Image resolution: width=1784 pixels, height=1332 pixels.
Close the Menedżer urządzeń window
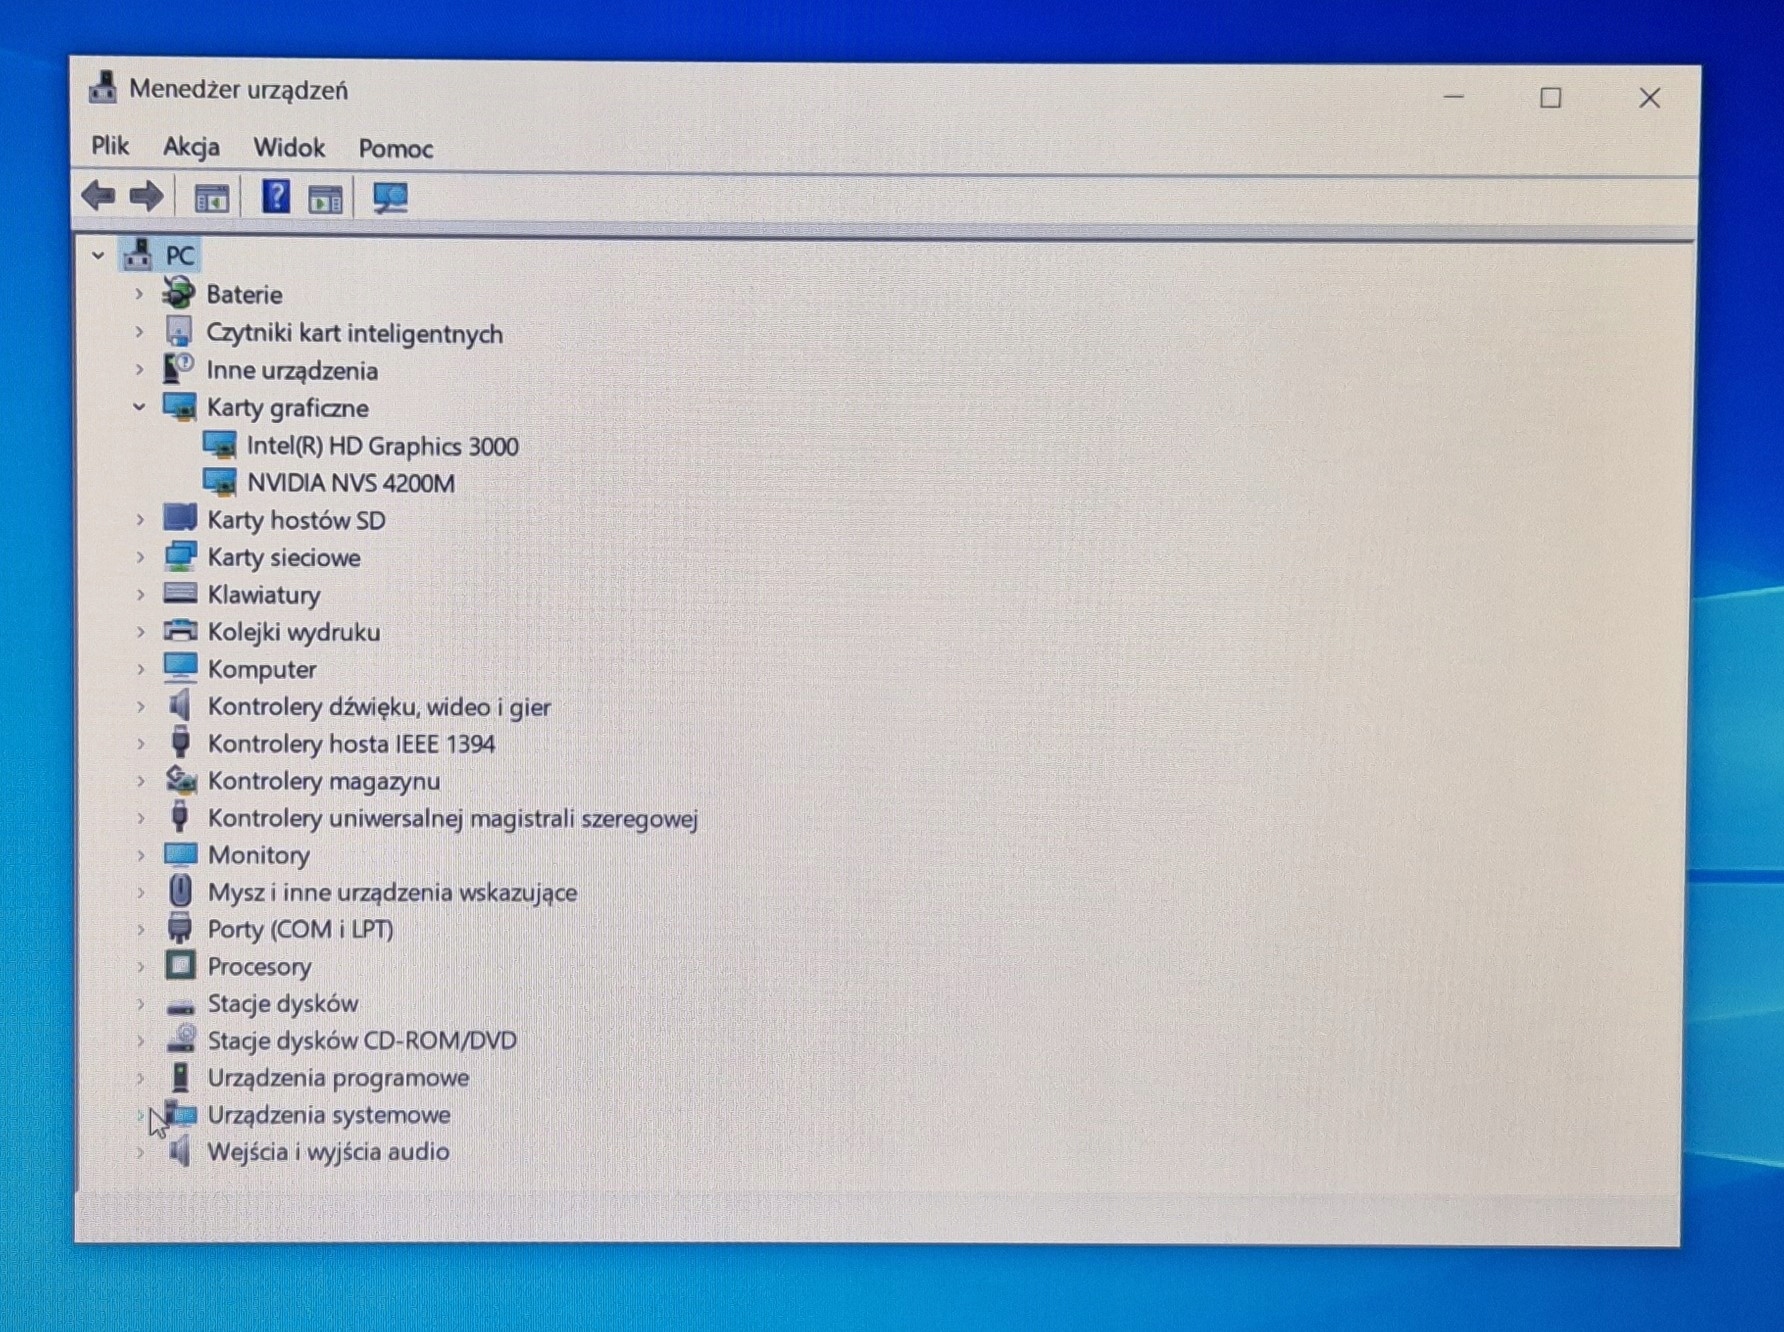[1650, 98]
